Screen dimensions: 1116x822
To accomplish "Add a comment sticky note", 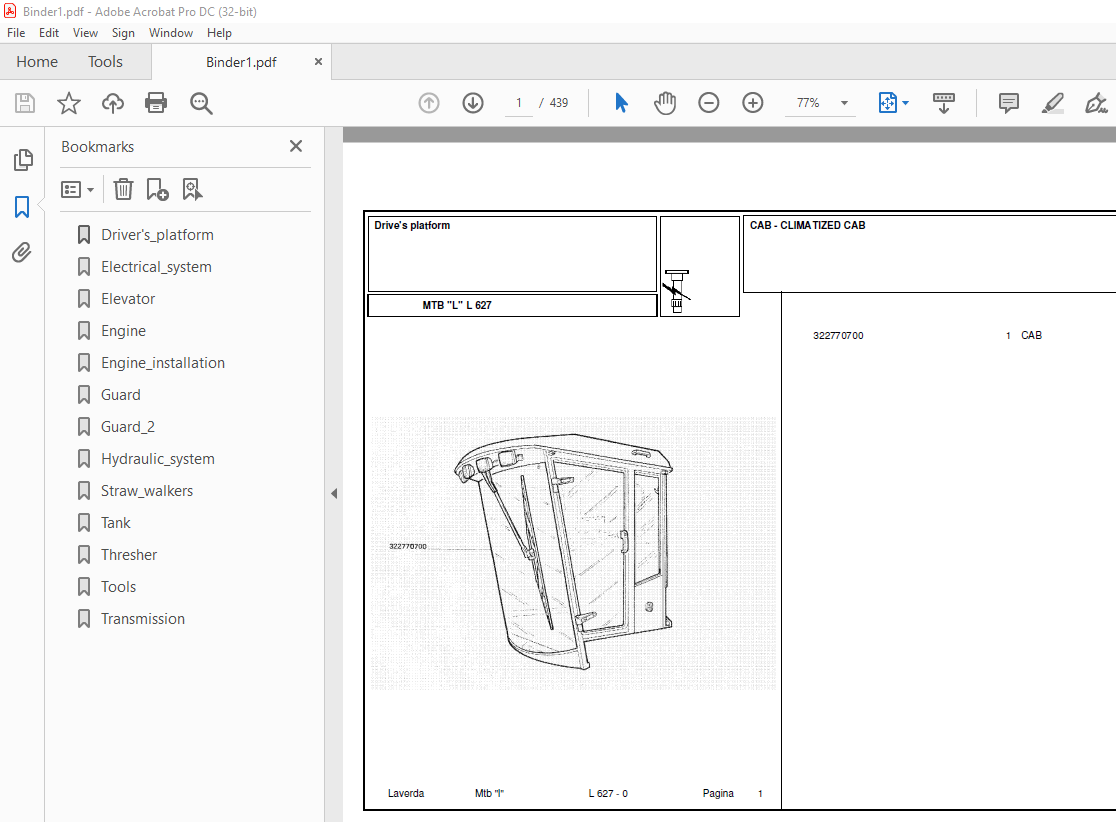I will (1009, 103).
